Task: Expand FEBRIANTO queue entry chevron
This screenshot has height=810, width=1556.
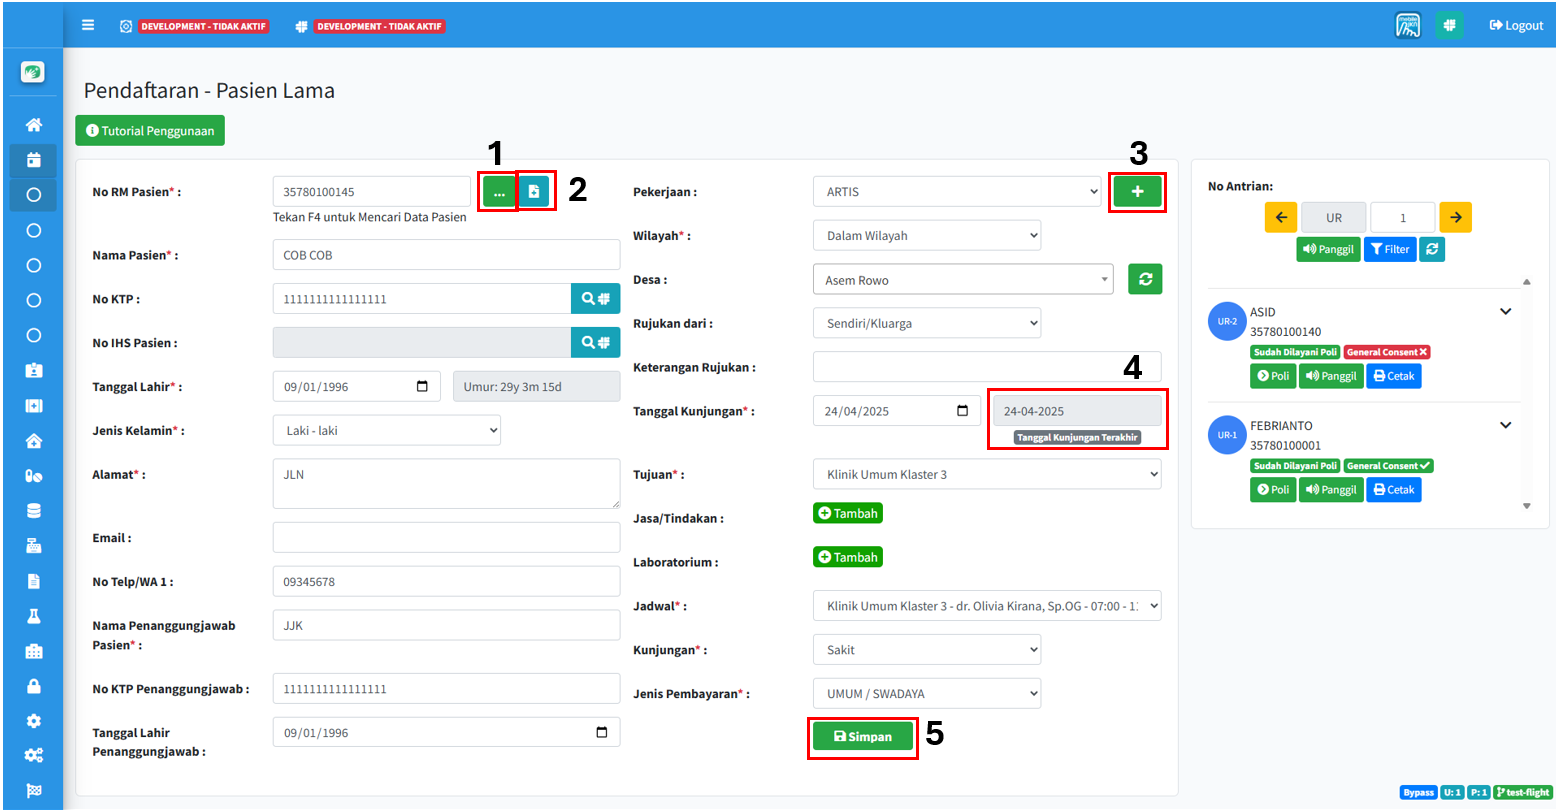Action: pyautogui.click(x=1505, y=426)
